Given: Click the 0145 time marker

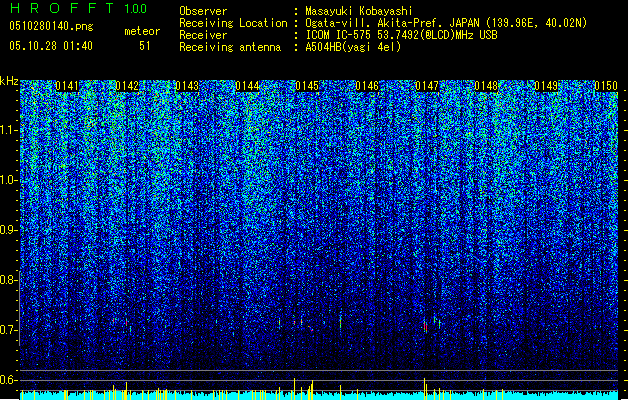Looking at the screenshot, I should [307, 86].
